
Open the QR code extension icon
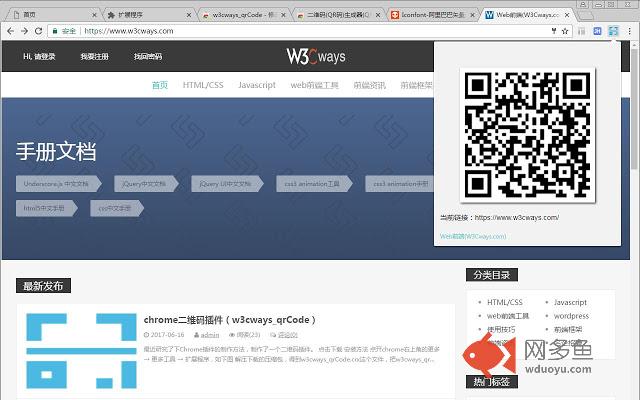coord(613,31)
